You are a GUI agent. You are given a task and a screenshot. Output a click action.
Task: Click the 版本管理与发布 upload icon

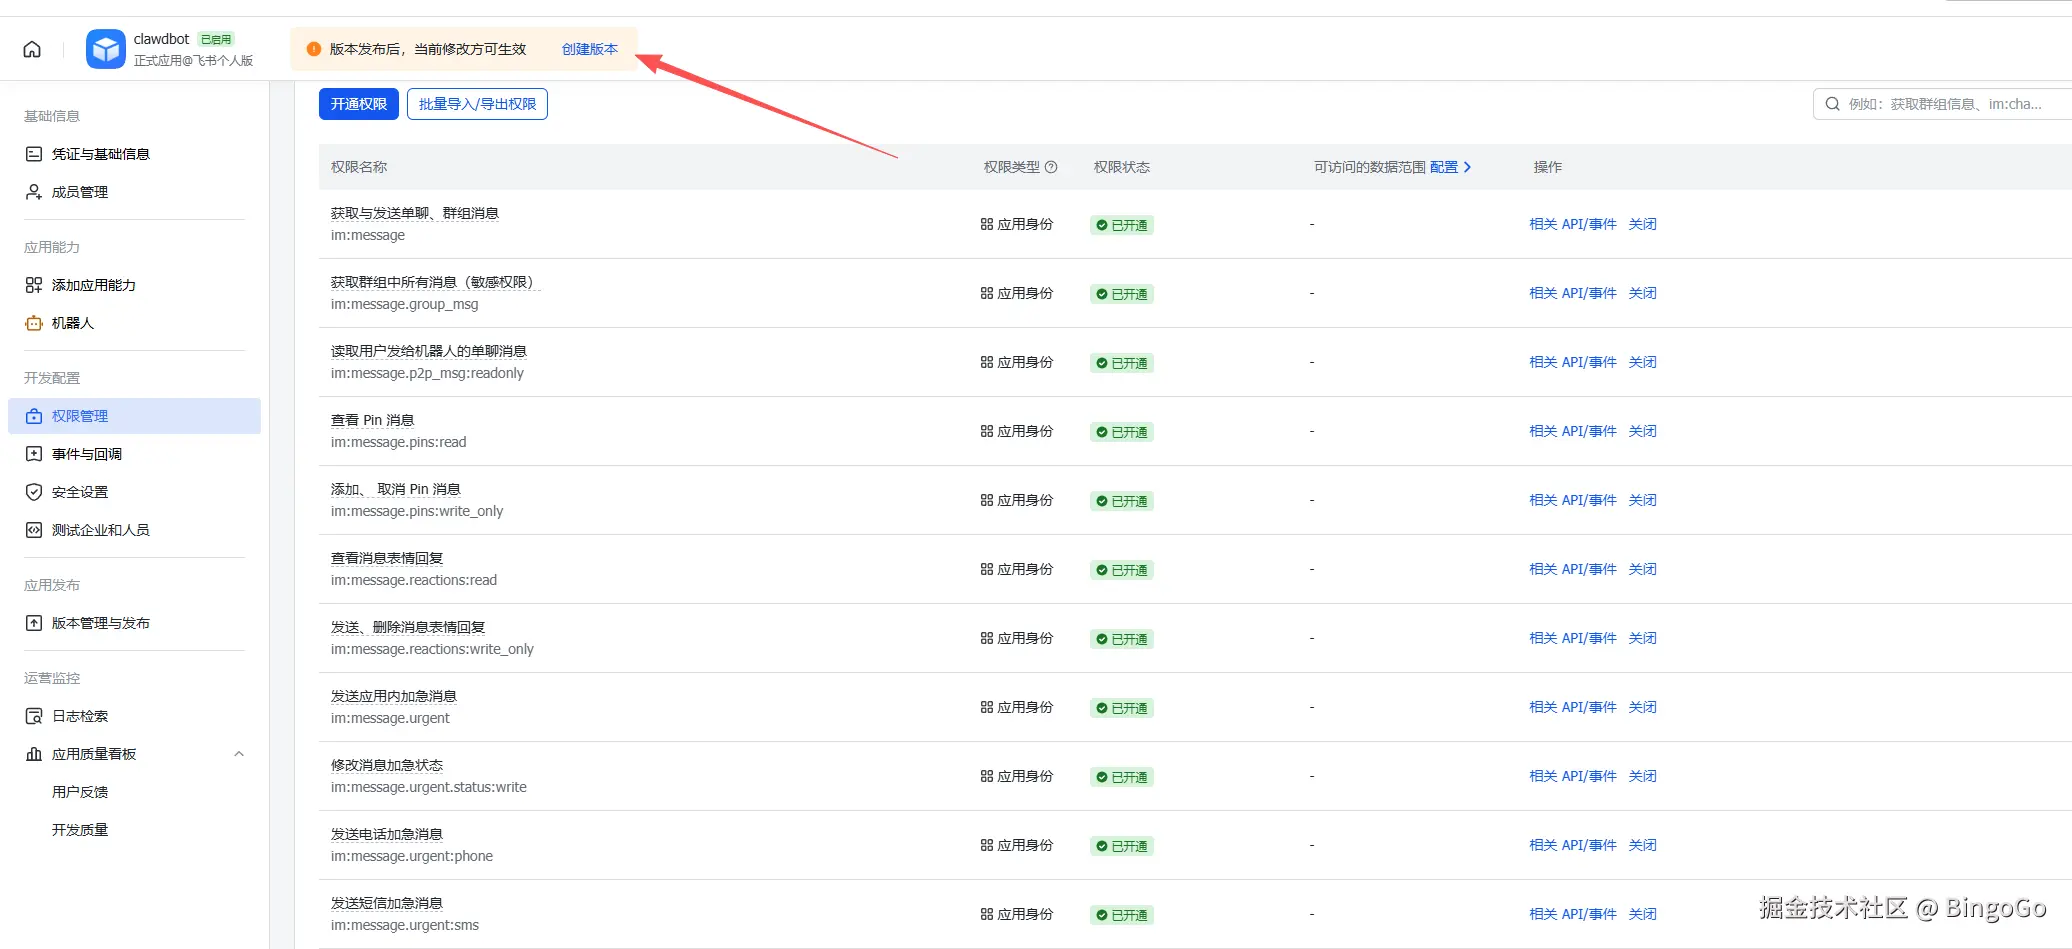(x=34, y=623)
